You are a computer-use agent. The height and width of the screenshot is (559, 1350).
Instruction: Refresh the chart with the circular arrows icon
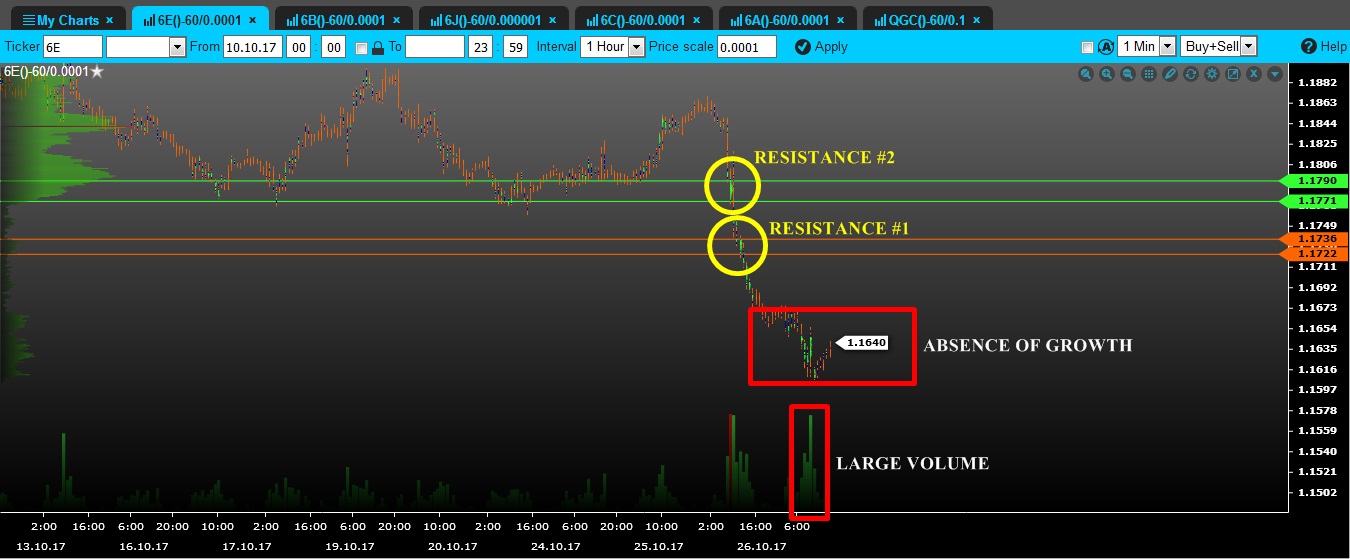click(x=1190, y=74)
